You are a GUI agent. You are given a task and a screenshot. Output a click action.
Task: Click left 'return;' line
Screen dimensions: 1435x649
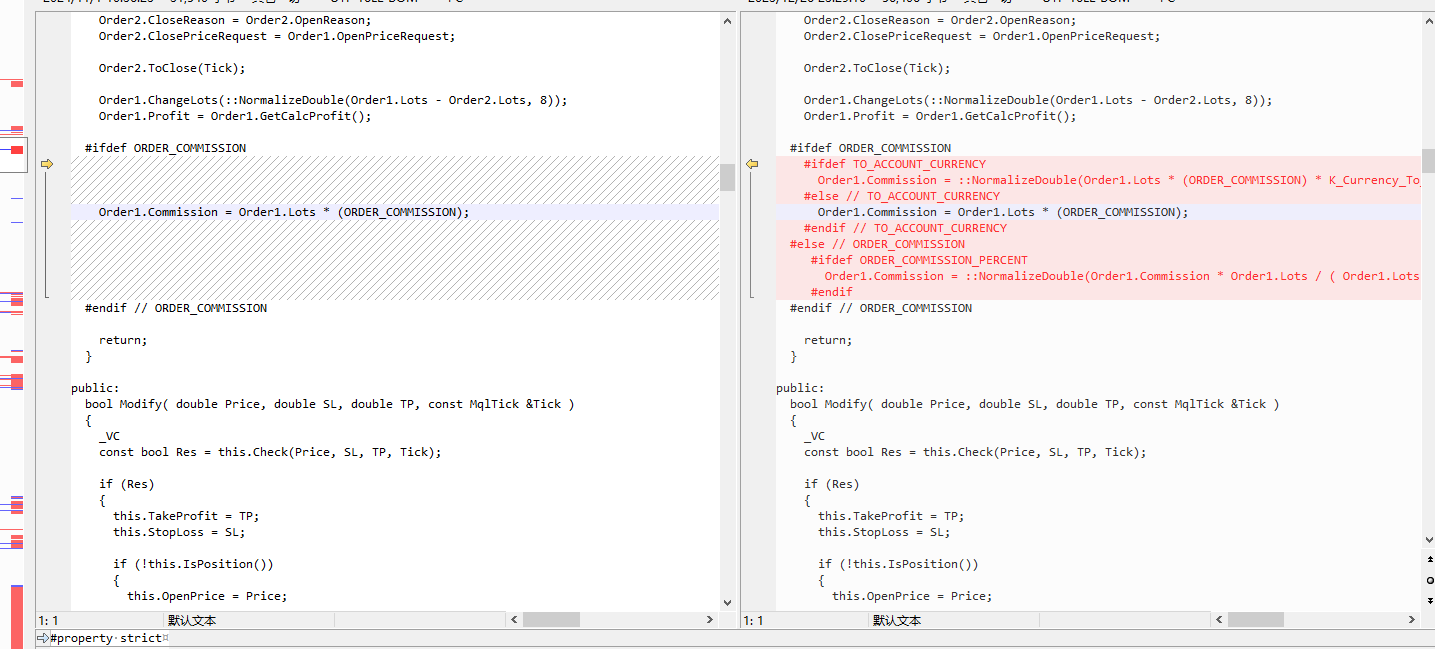(123, 340)
